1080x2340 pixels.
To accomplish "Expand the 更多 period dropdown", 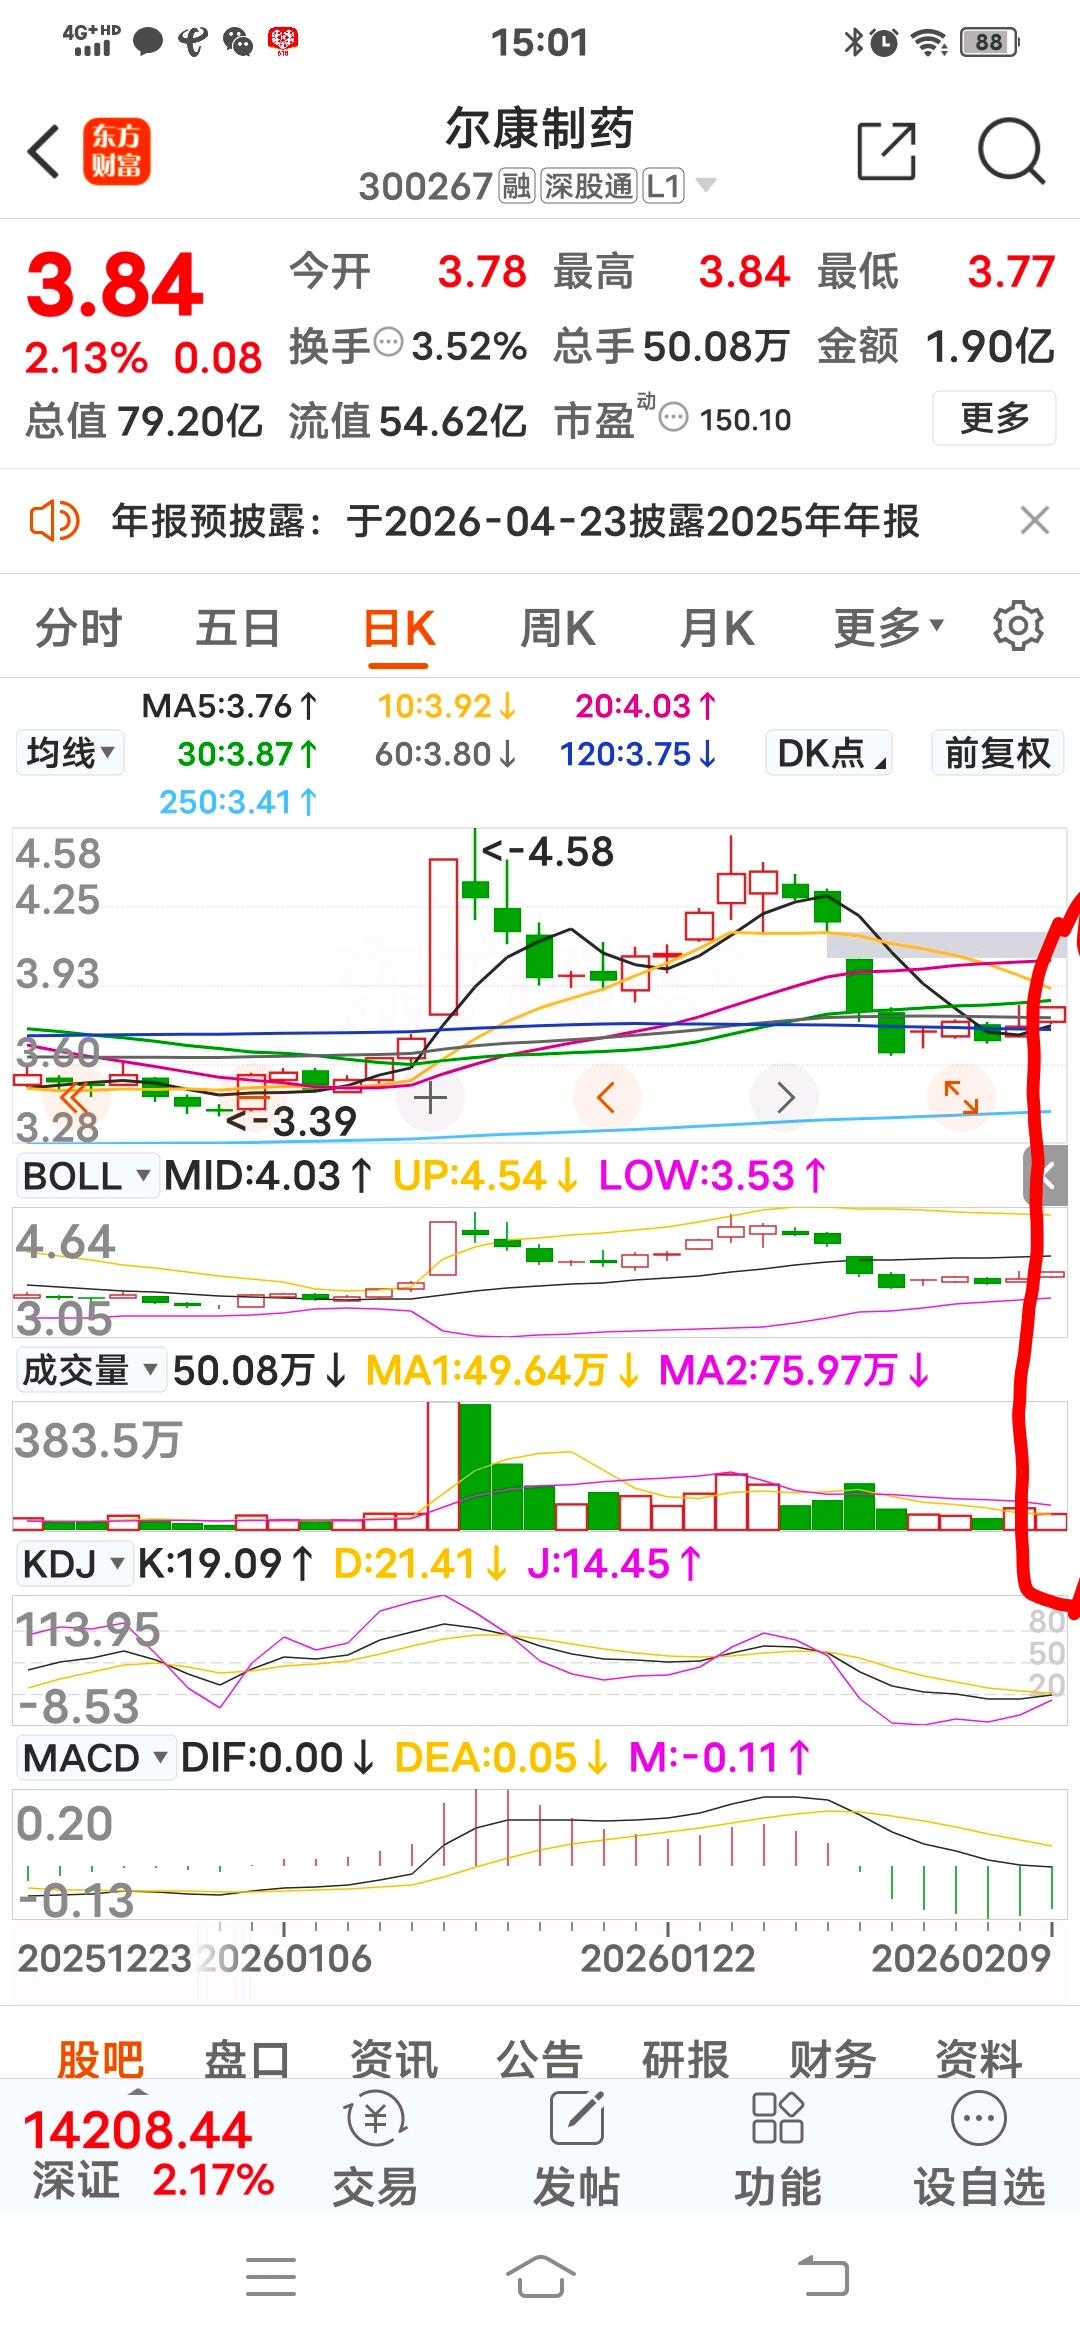I will (x=889, y=629).
